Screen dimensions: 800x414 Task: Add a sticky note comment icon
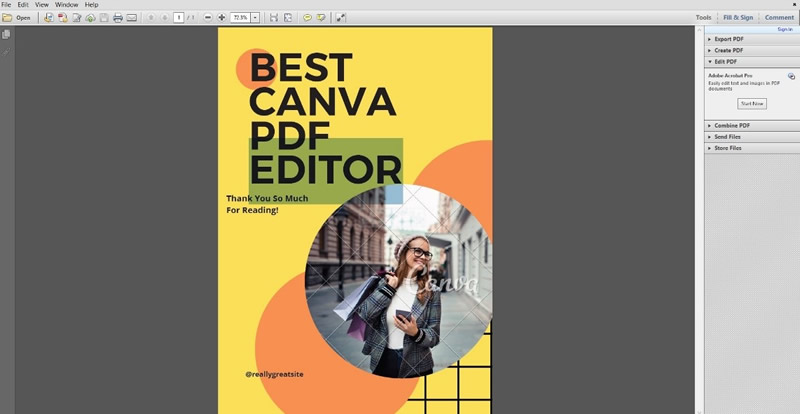307,18
